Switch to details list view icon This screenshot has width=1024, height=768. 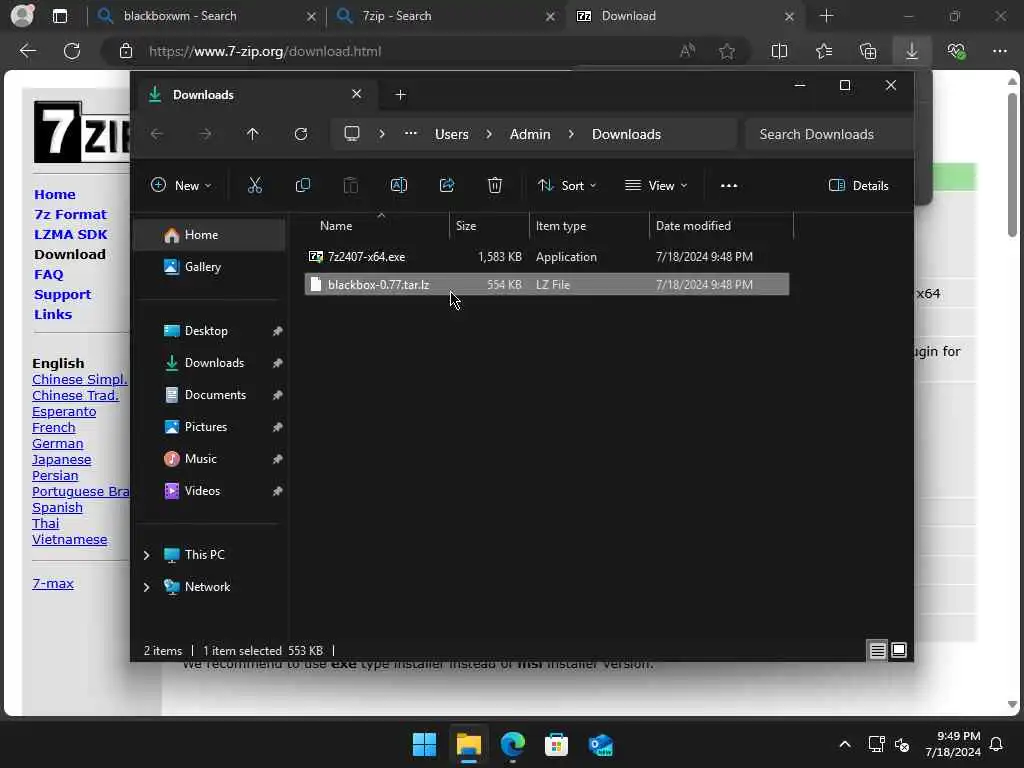[878, 650]
